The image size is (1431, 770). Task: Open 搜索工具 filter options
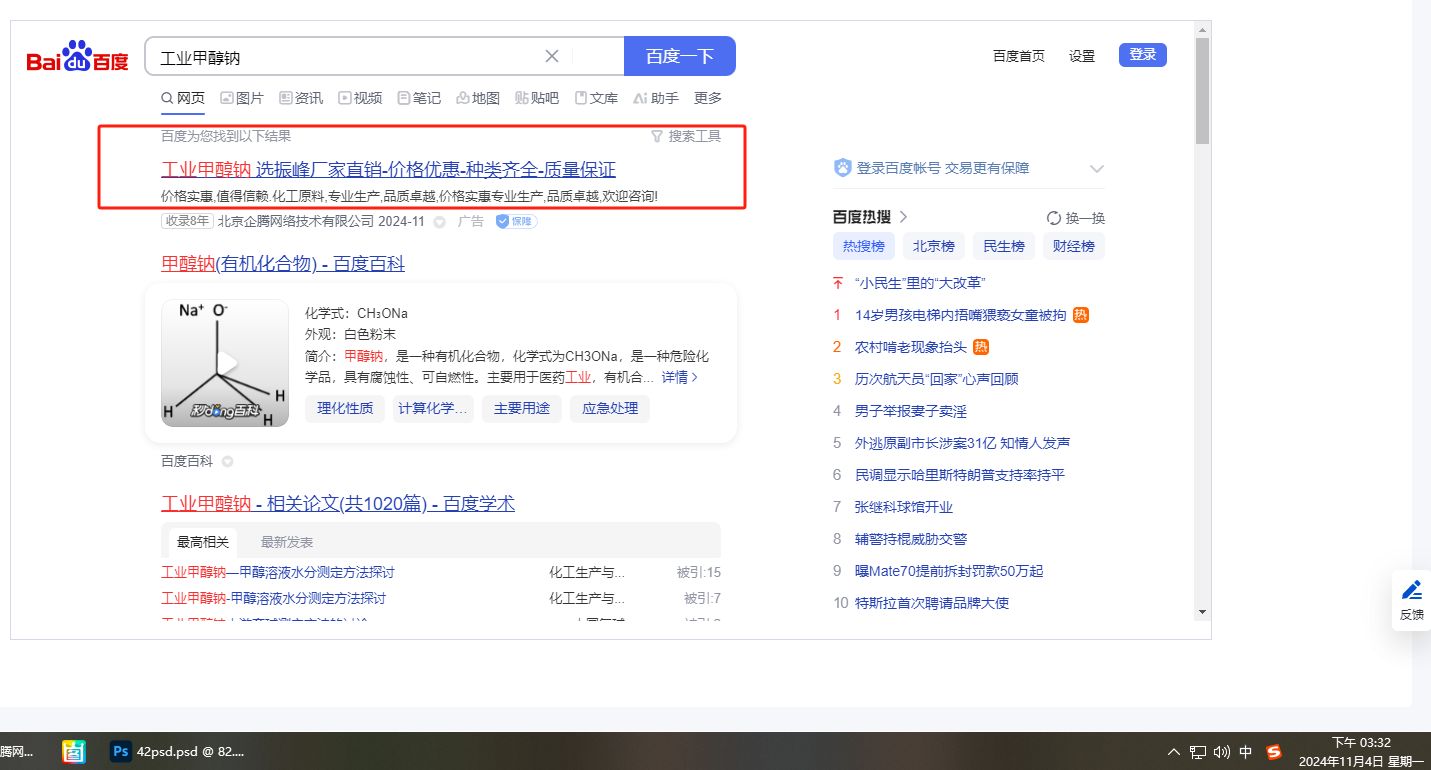point(685,136)
